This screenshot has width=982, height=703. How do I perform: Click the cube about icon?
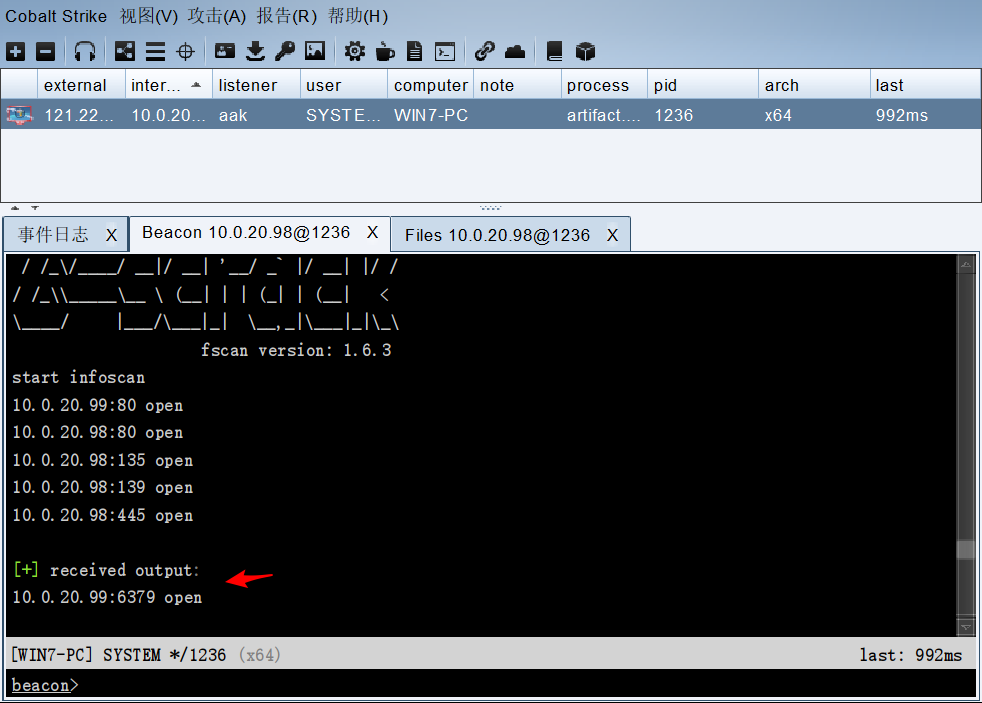pyautogui.click(x=585, y=51)
